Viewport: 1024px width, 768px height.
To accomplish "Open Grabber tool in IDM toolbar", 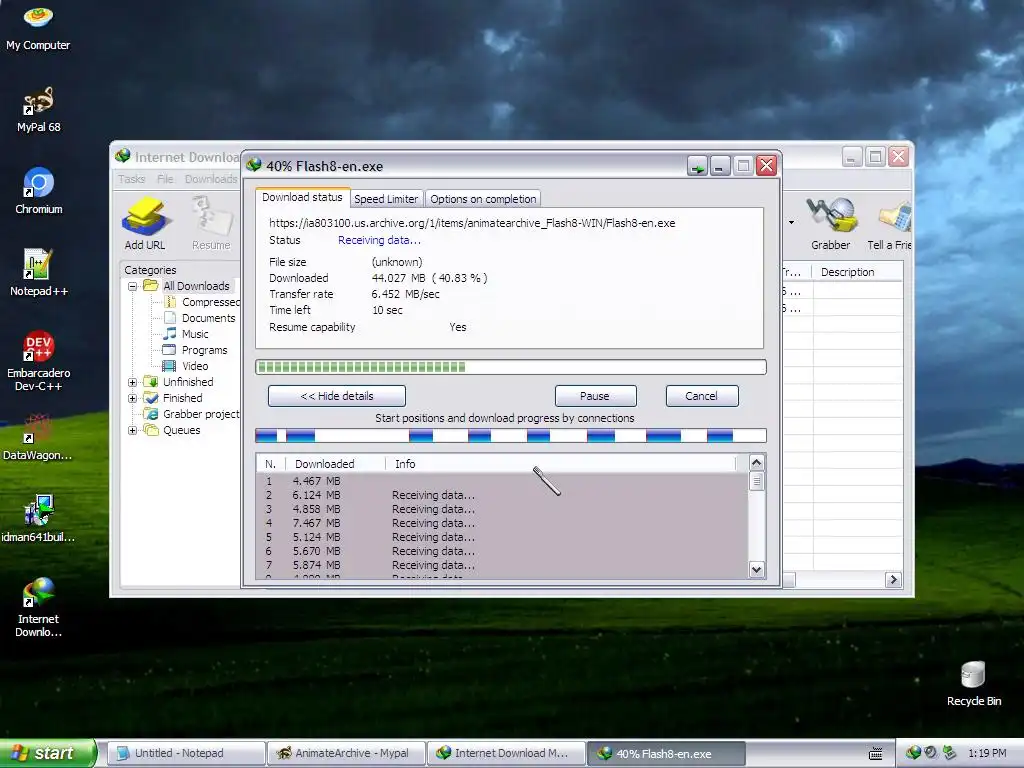I will click(831, 224).
